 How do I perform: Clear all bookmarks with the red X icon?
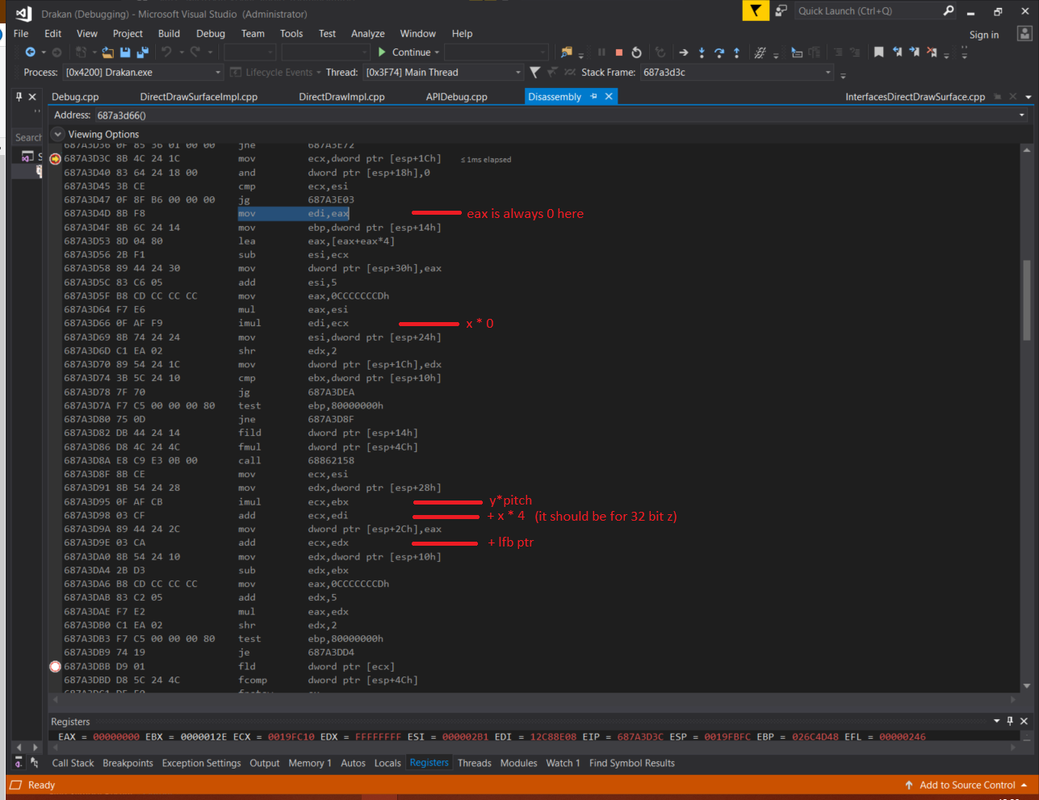click(x=932, y=52)
